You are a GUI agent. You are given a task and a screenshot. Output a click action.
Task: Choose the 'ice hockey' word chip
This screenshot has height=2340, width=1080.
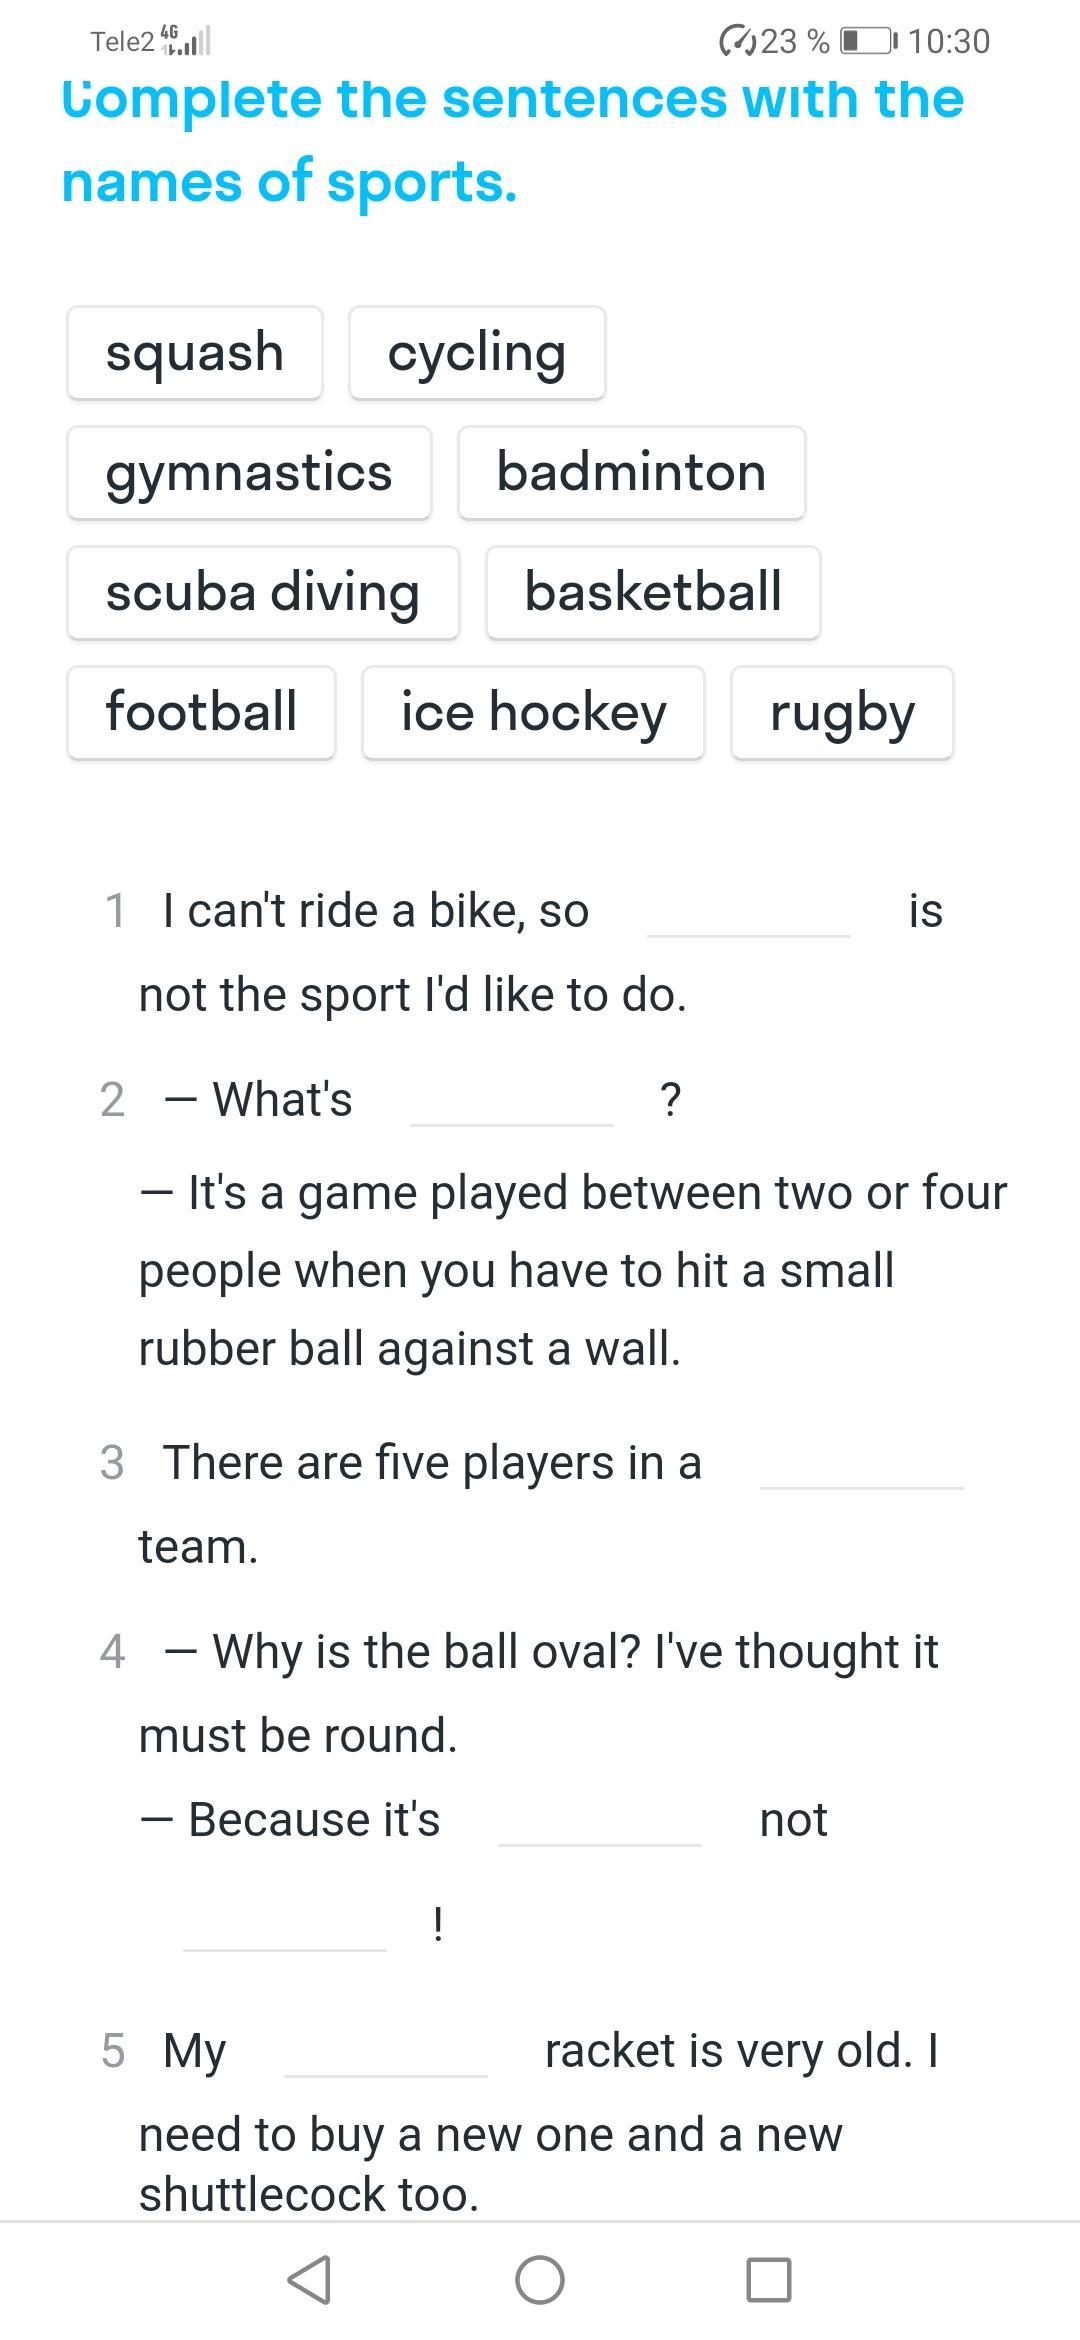click(x=533, y=713)
